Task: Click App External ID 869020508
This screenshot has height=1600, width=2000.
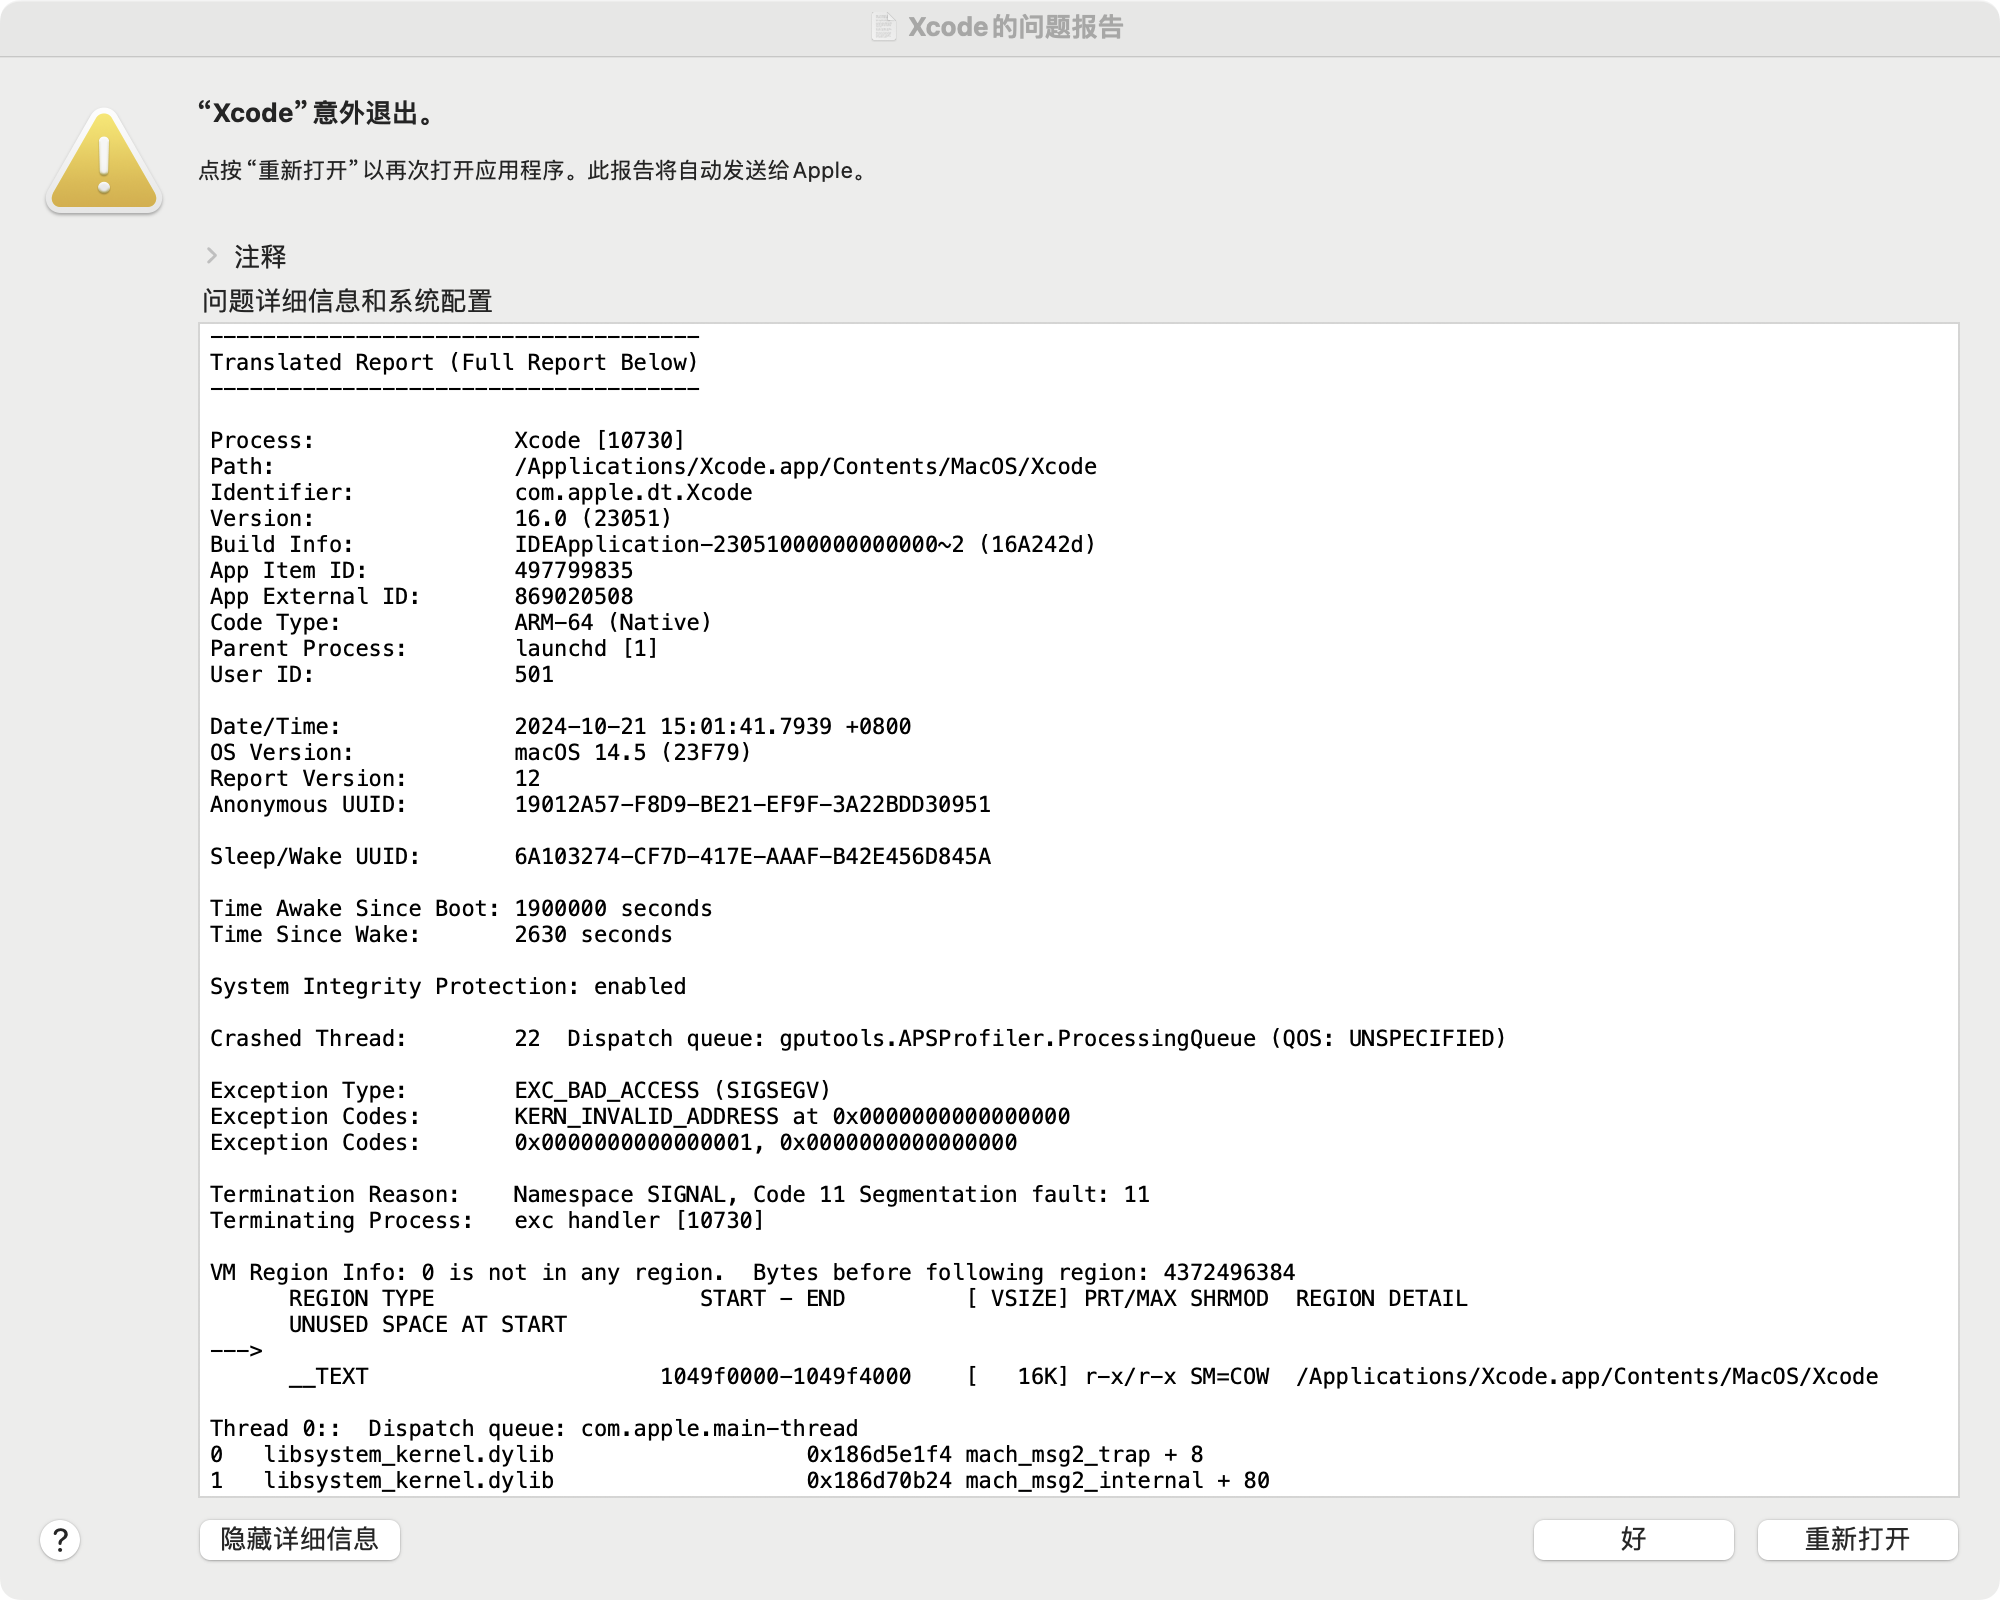Action: (x=573, y=596)
